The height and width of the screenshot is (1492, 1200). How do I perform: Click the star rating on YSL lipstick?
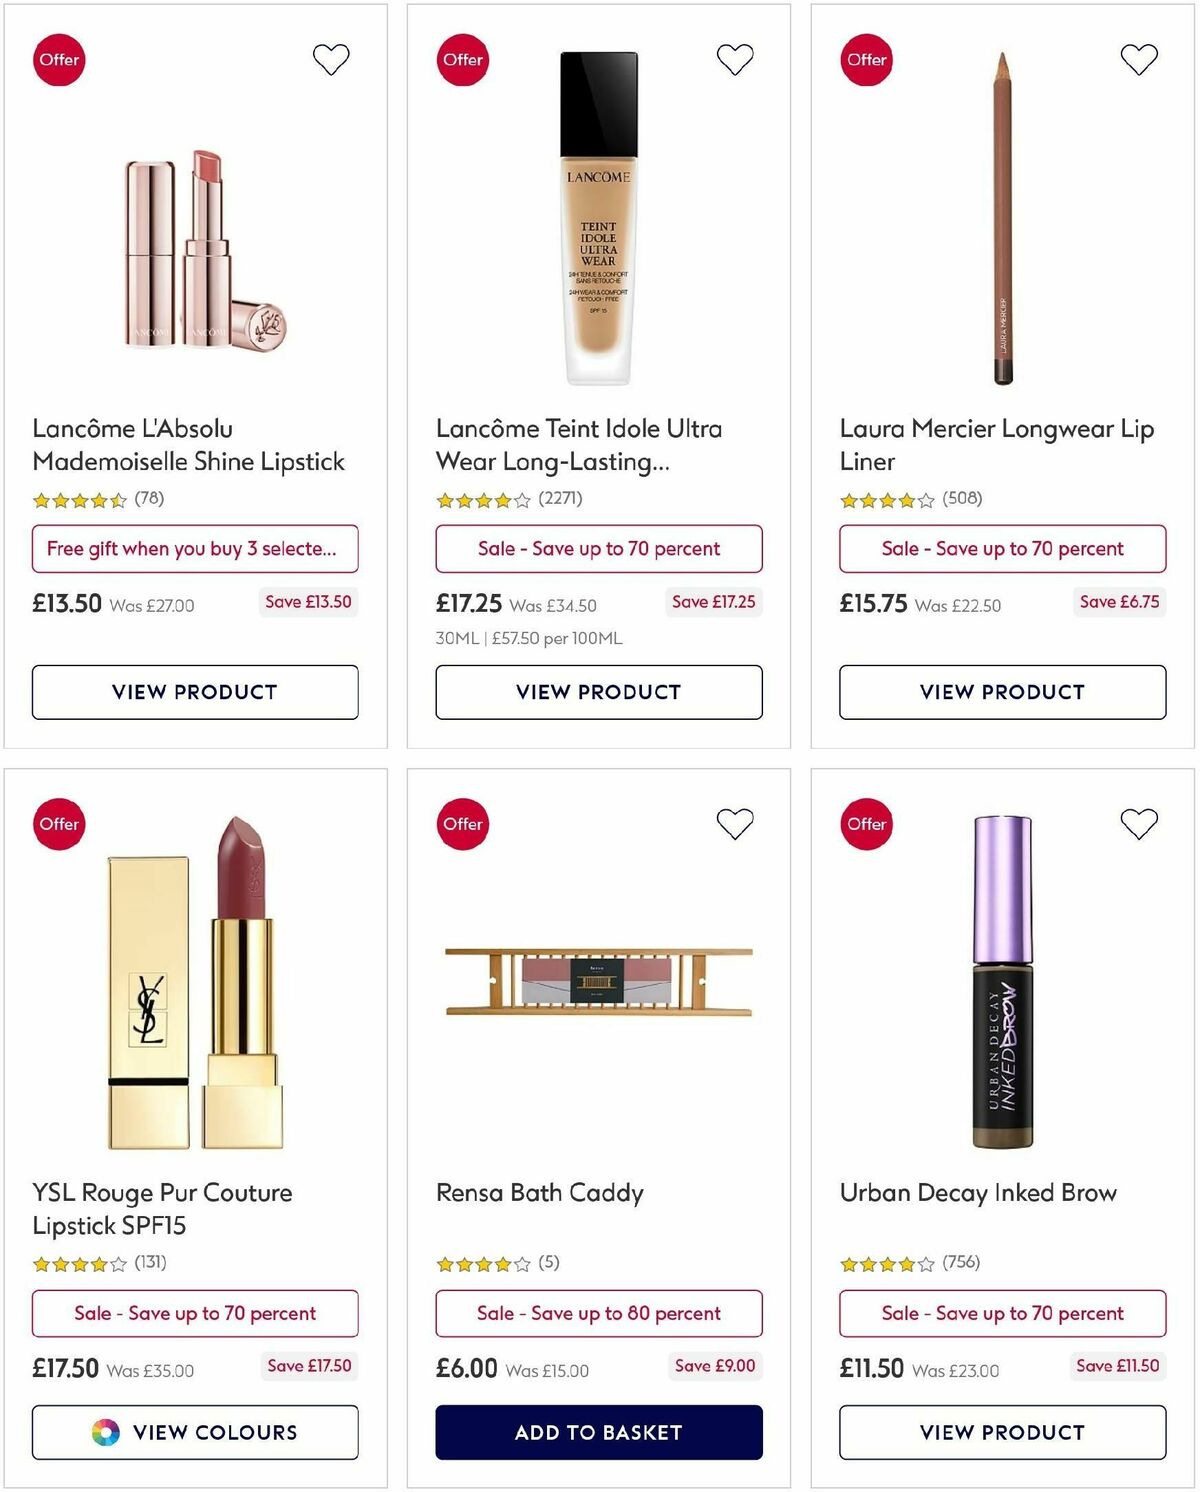point(78,1263)
